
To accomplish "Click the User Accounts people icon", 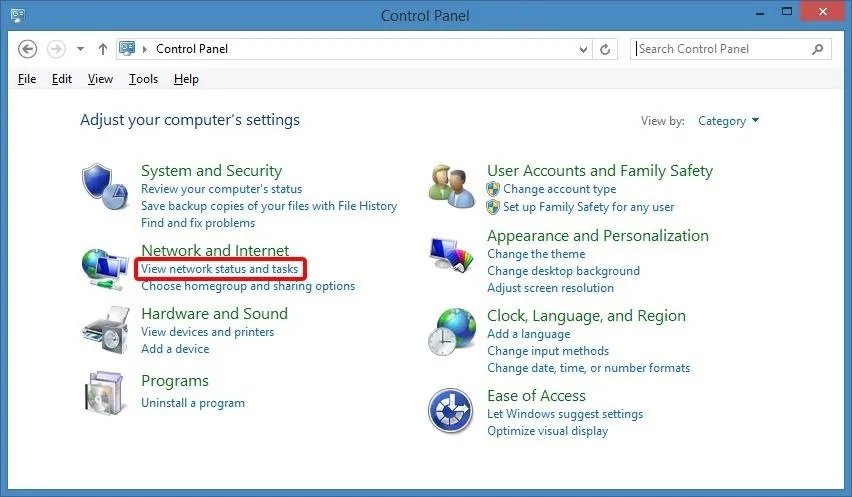I will tap(452, 186).
